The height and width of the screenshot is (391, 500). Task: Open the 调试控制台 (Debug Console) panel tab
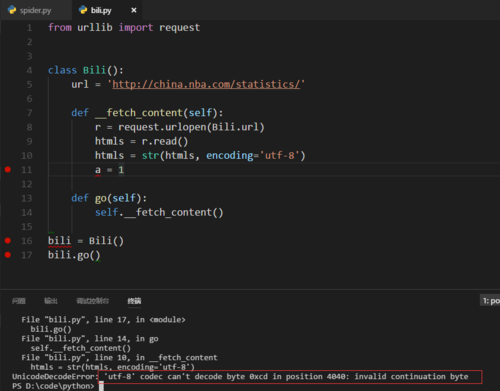click(x=92, y=301)
